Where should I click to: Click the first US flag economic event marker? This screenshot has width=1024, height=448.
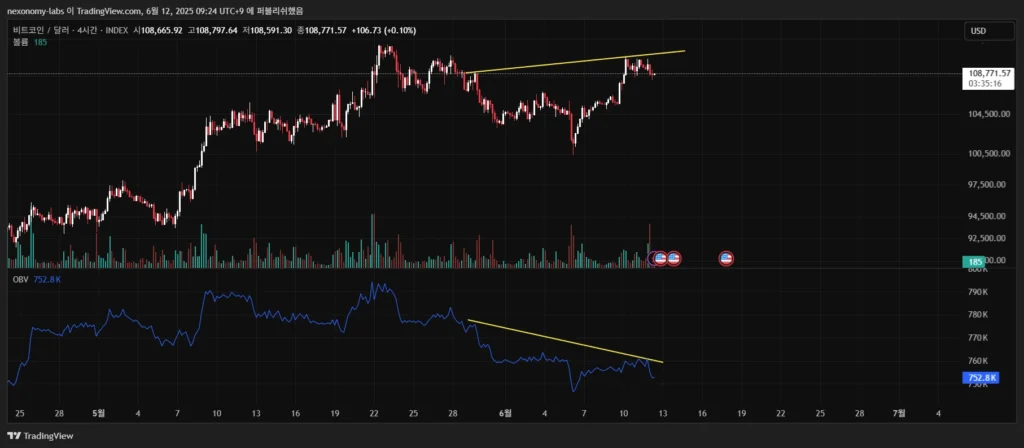tap(661, 259)
